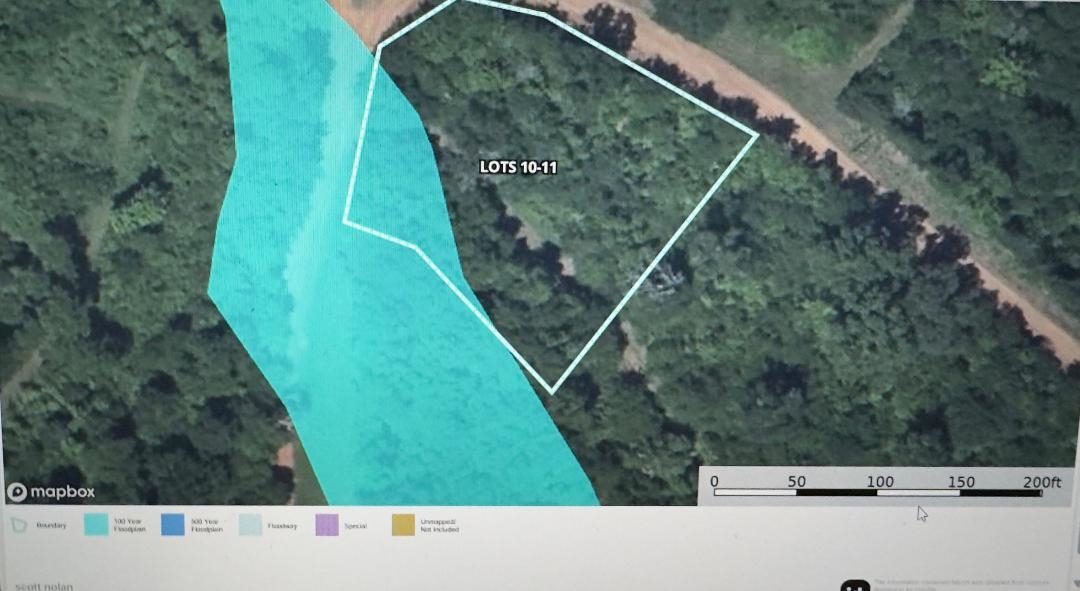Screen dimensions: 1080x591
Task: Click the Special legend label
Action: (356, 525)
